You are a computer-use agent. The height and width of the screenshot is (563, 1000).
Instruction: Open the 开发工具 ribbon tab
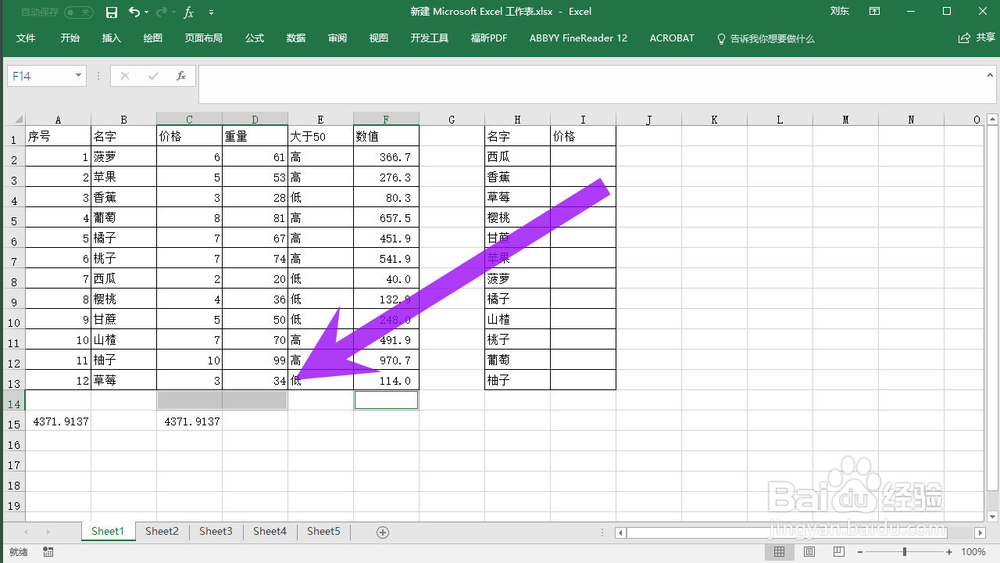pyautogui.click(x=429, y=38)
